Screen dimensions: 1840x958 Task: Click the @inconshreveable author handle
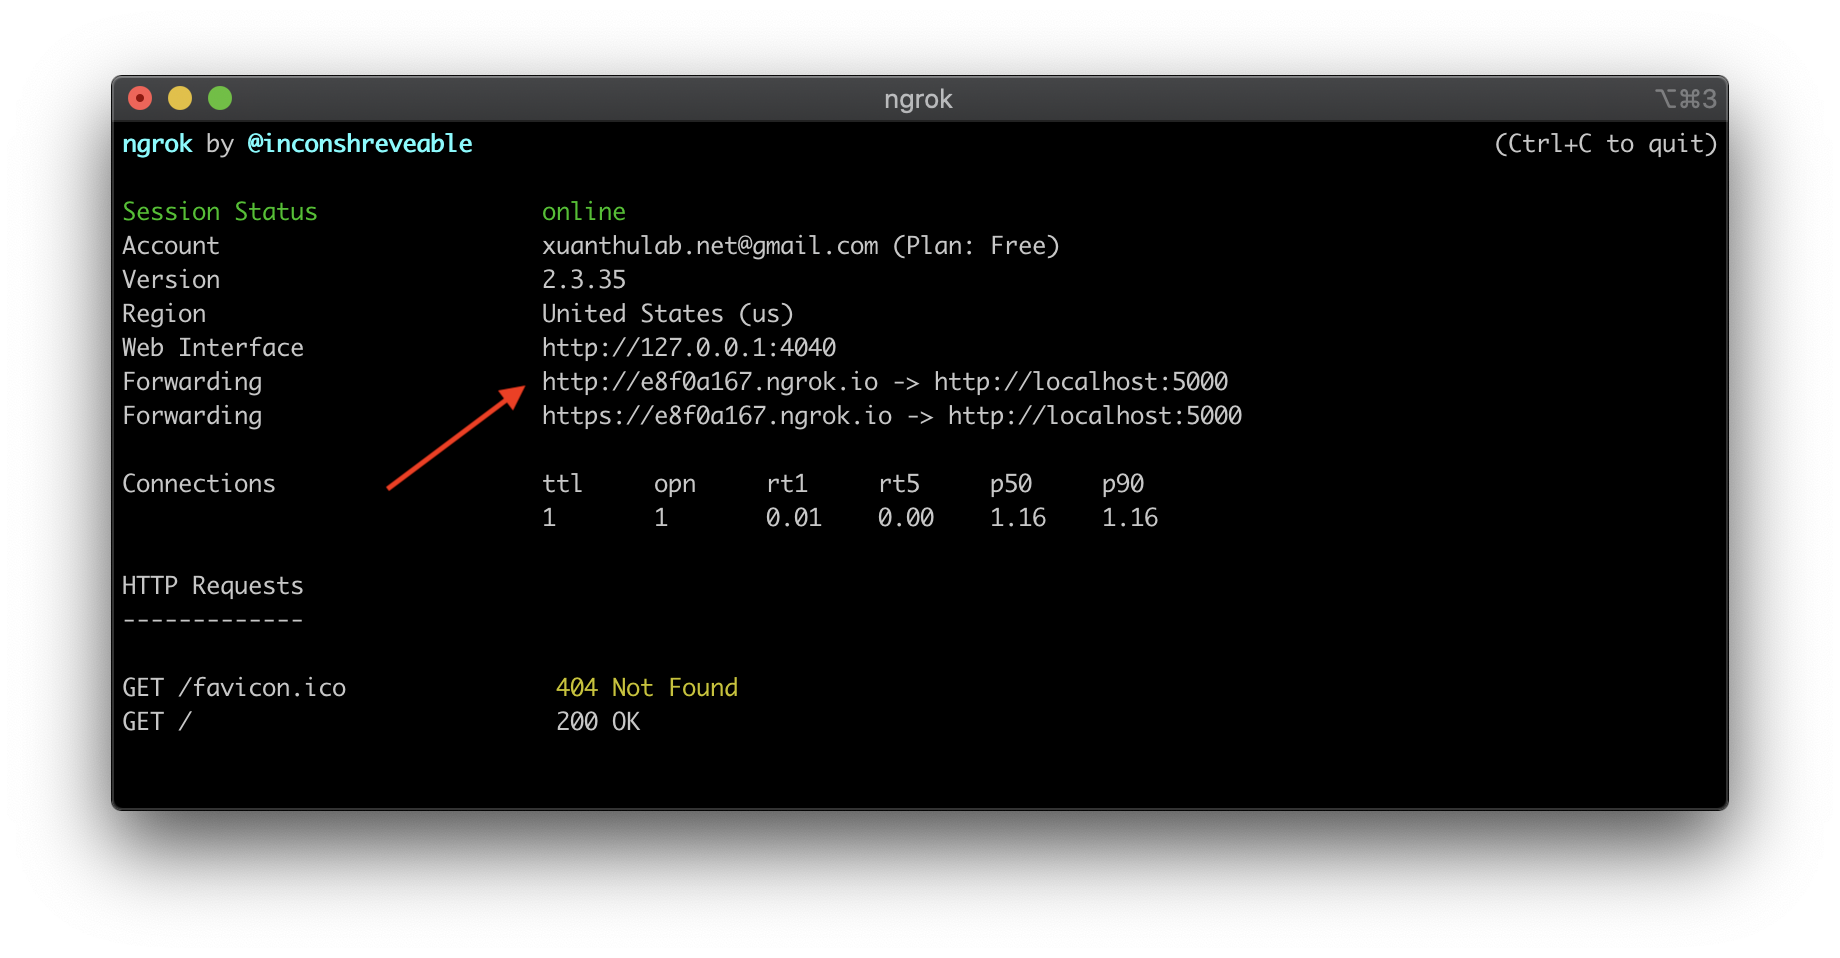click(360, 144)
